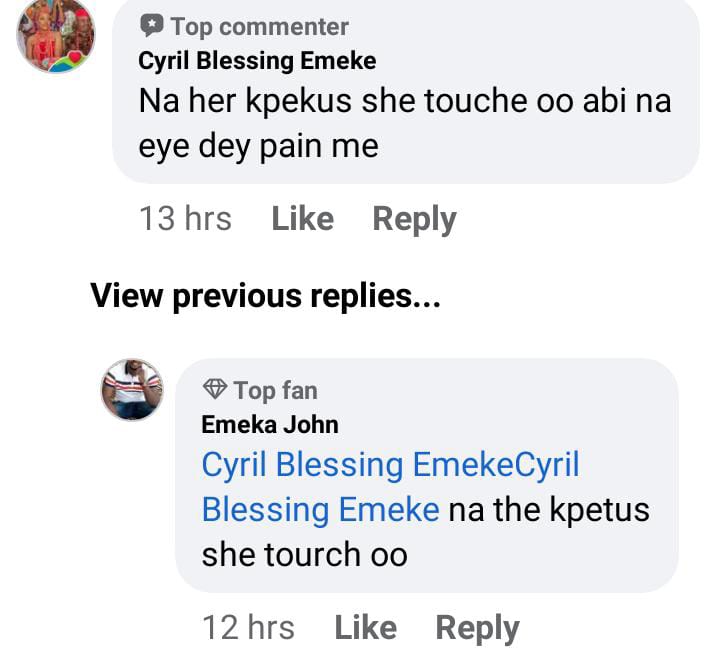720x651 pixels.
Task: Like Emeka John's 12 hrs reply
Action: [x=365, y=628]
